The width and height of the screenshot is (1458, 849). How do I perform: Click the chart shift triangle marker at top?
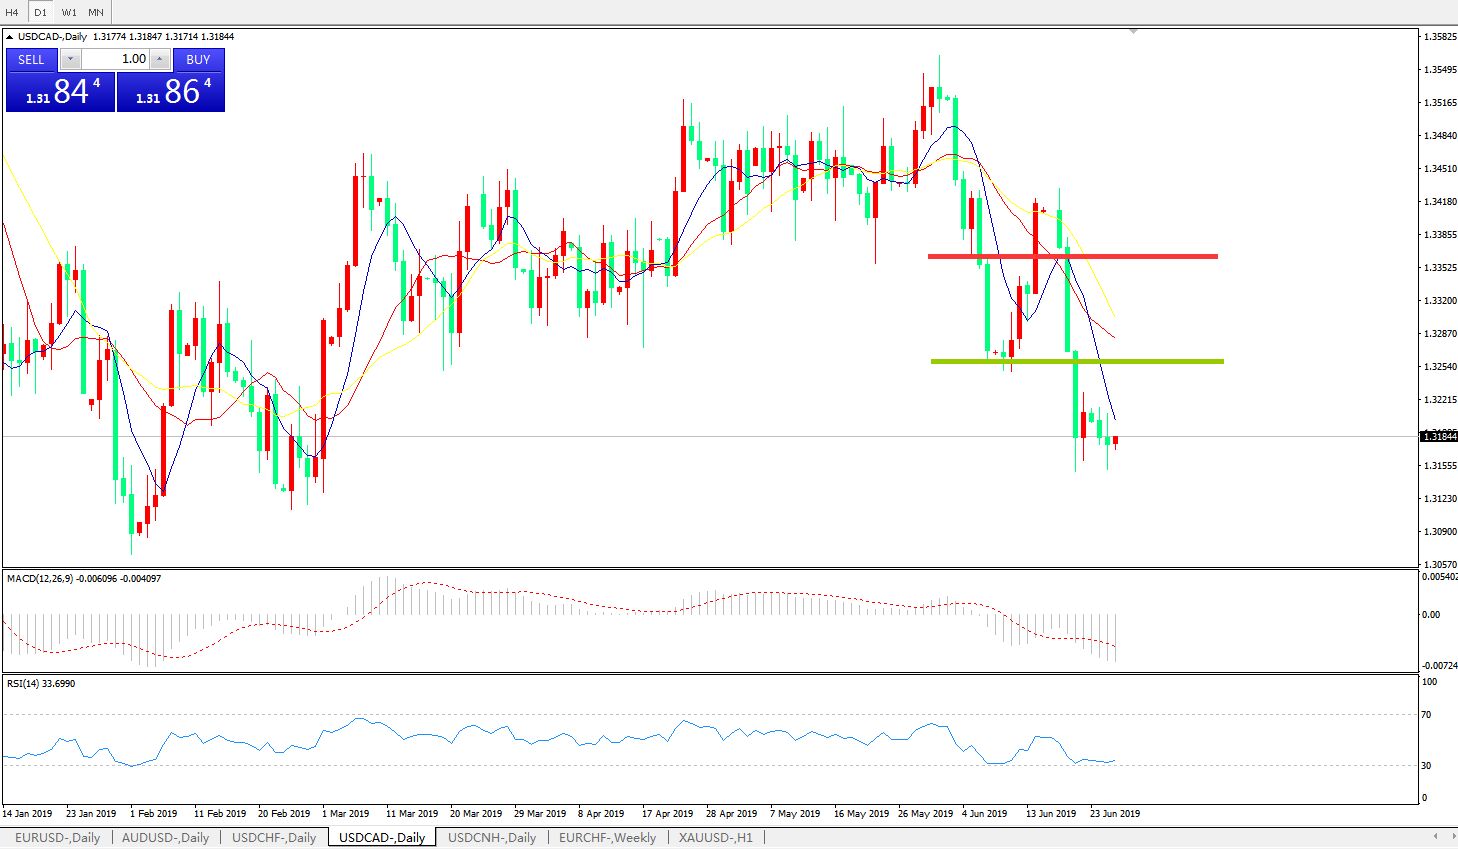coord(1133,33)
